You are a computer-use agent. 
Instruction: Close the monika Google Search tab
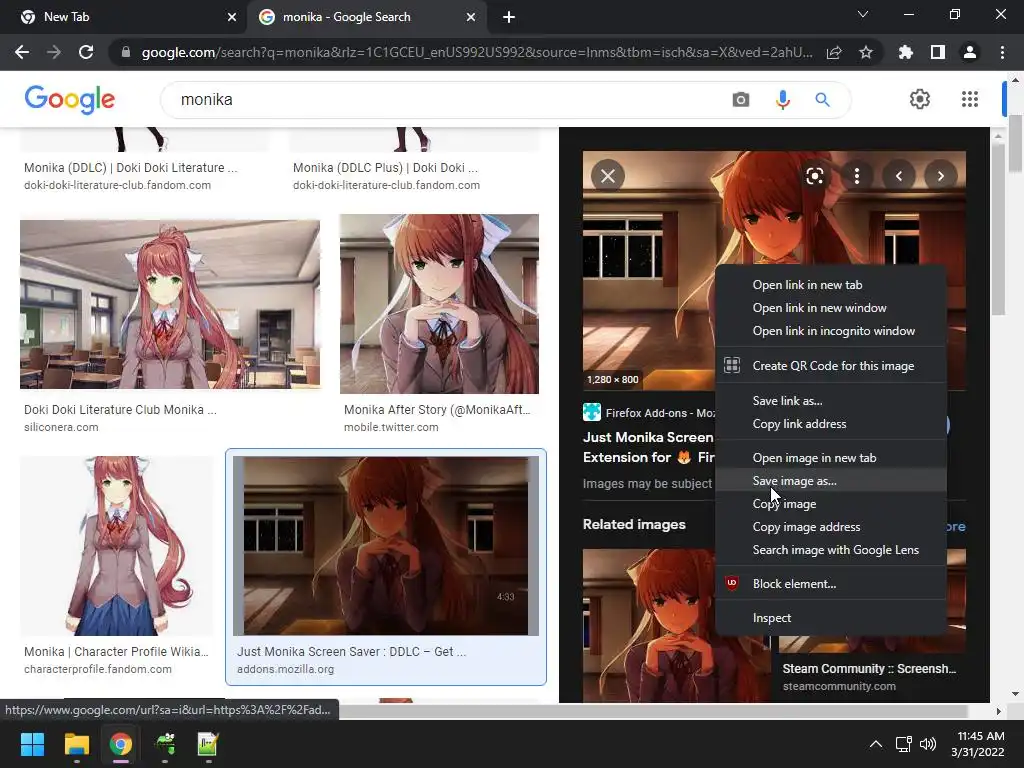tap(471, 17)
